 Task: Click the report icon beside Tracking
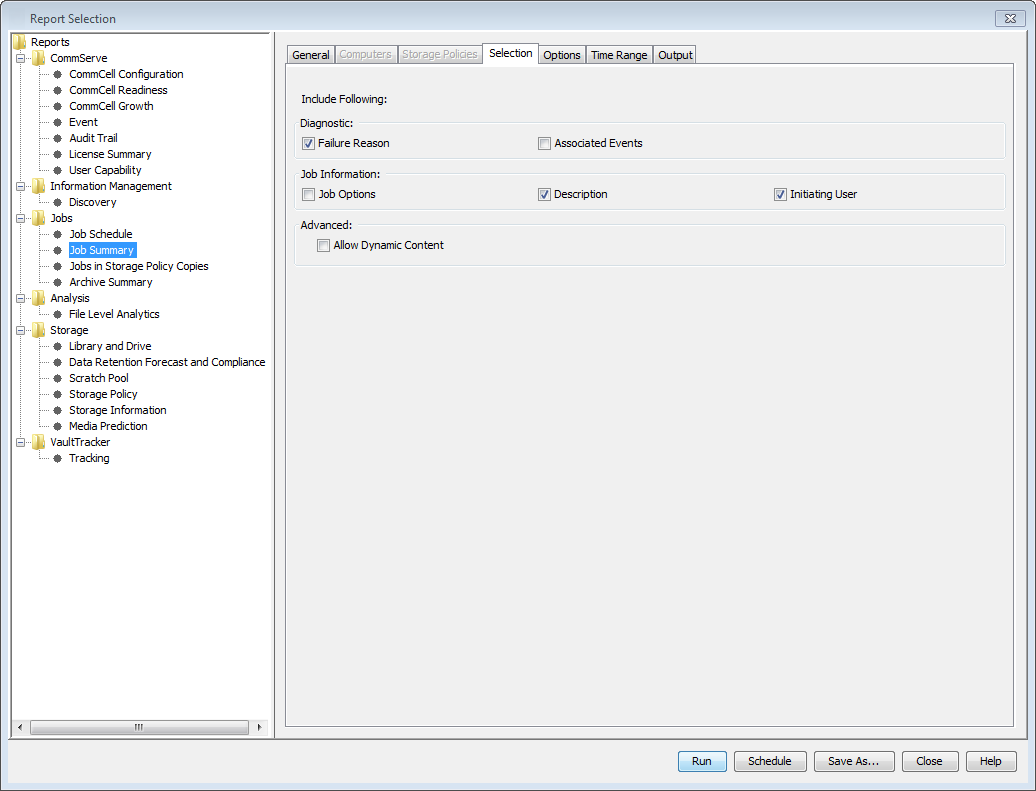pos(57,458)
